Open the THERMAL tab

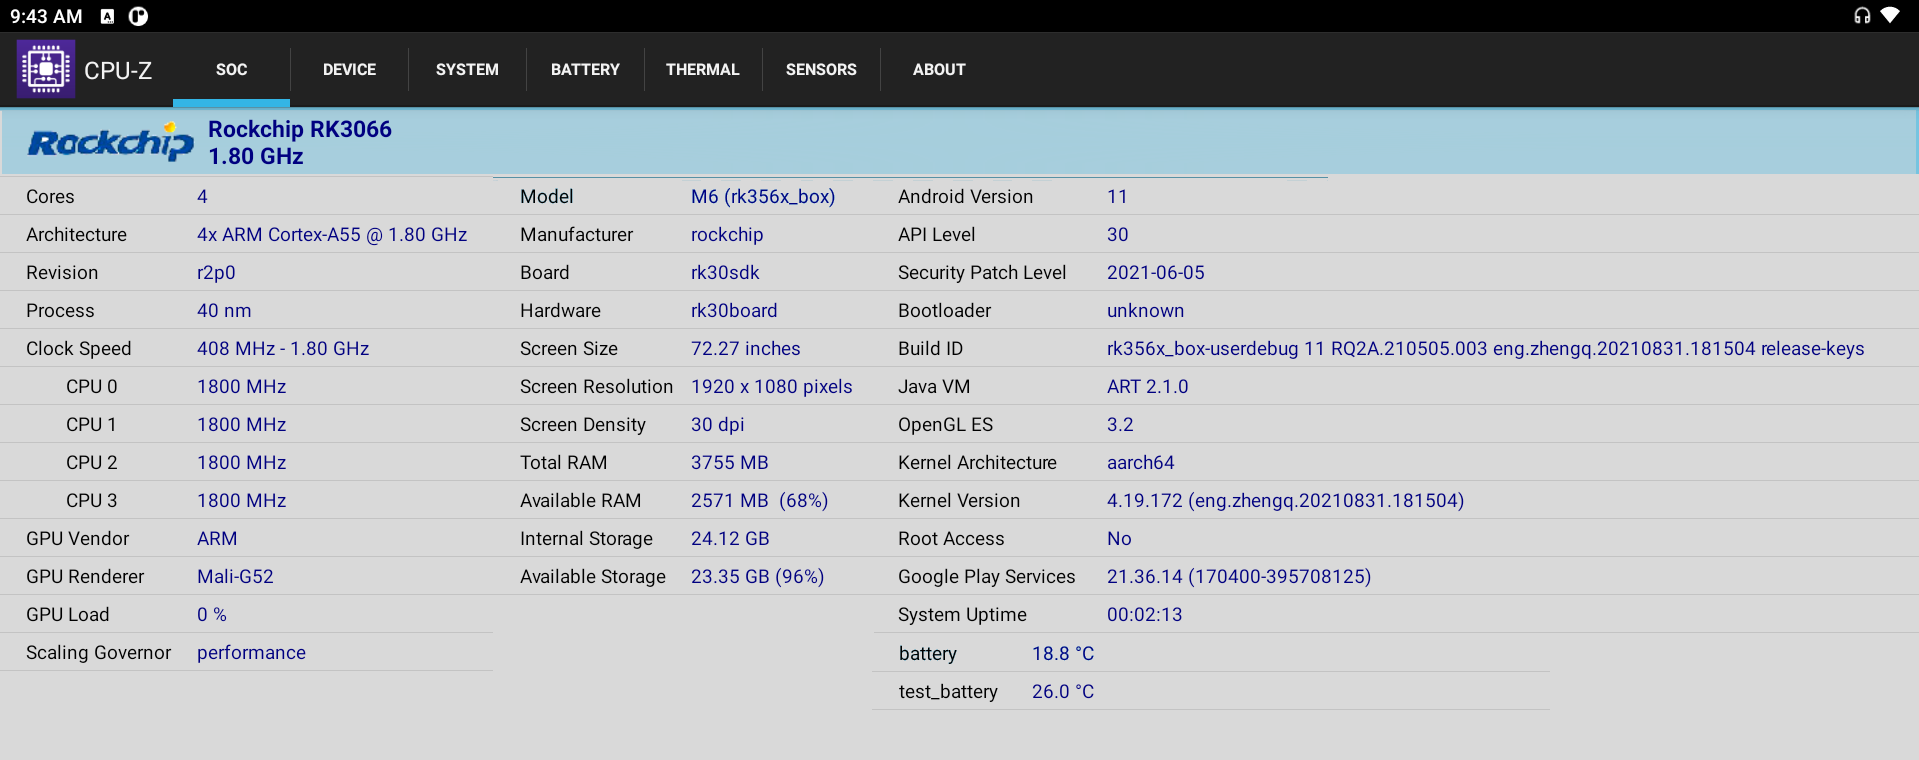click(x=703, y=70)
